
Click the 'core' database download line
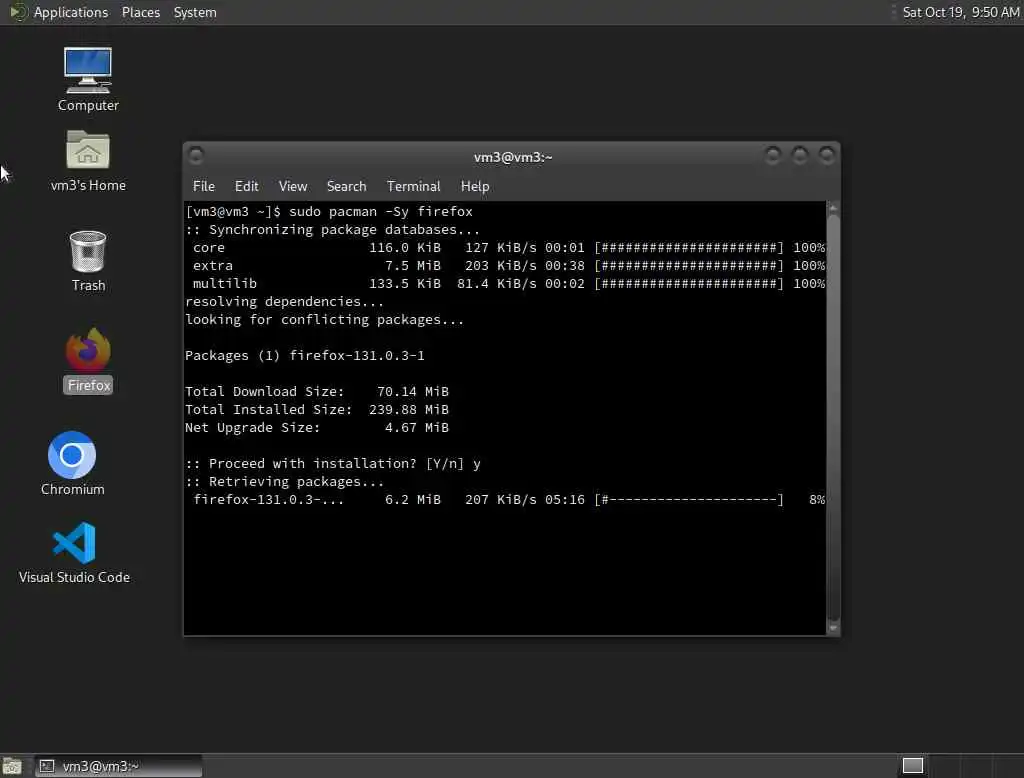(x=509, y=248)
